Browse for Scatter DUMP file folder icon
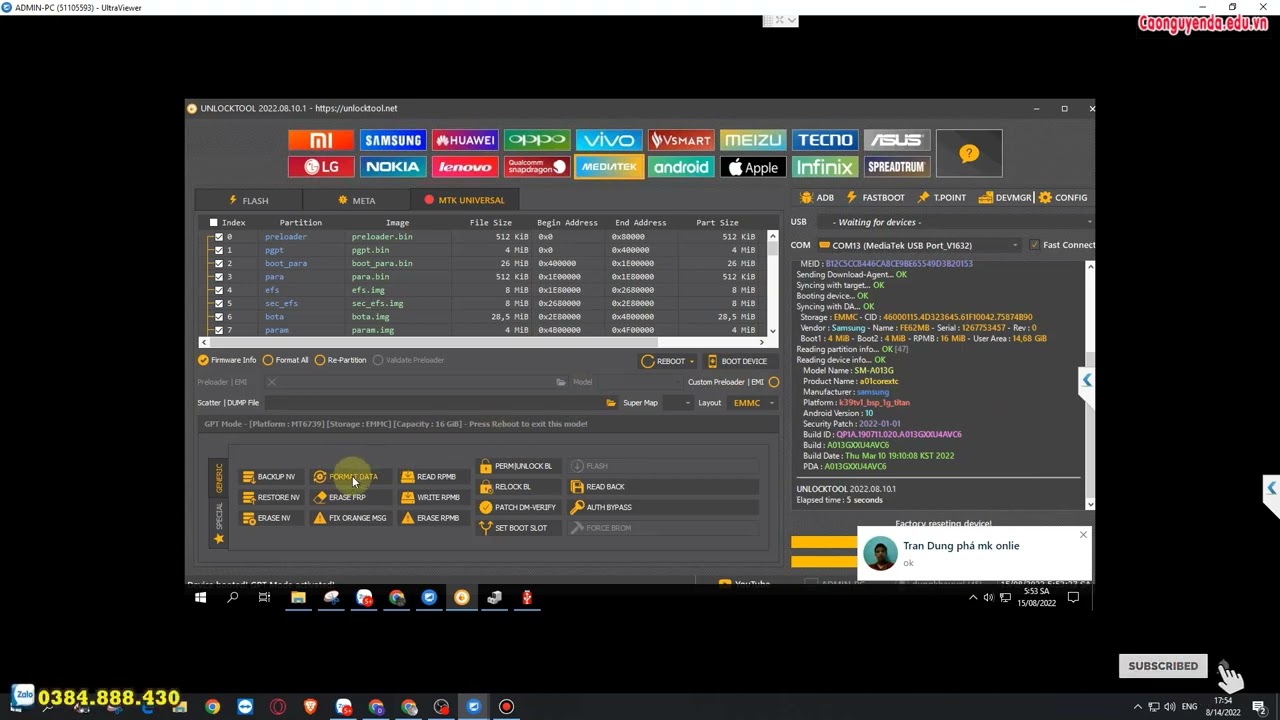 611,403
